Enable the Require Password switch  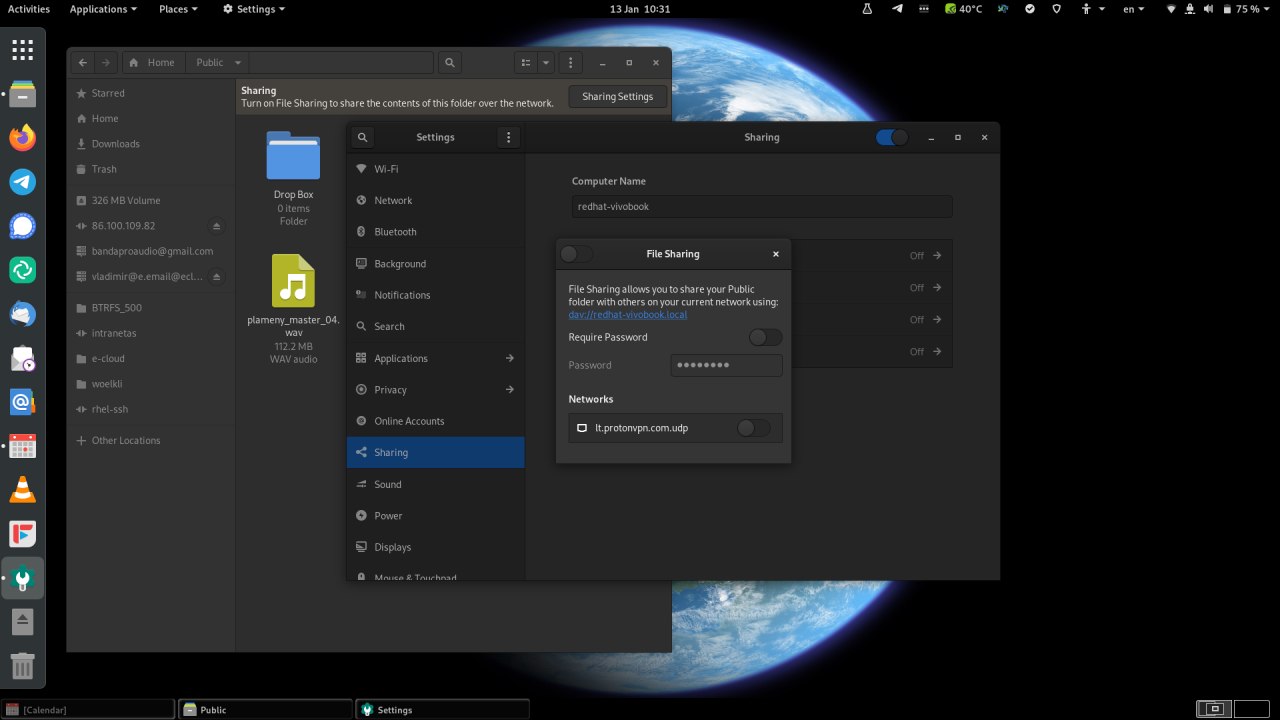766,337
